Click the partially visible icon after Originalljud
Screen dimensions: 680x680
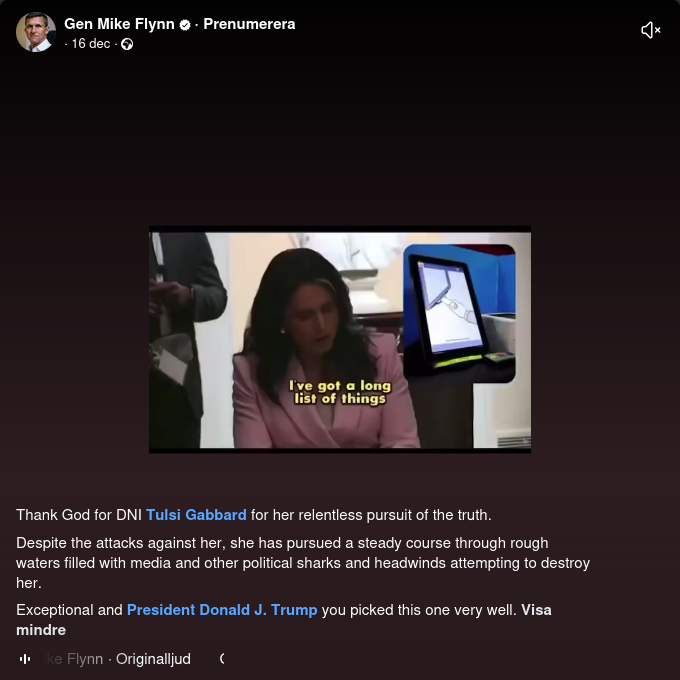point(222,659)
